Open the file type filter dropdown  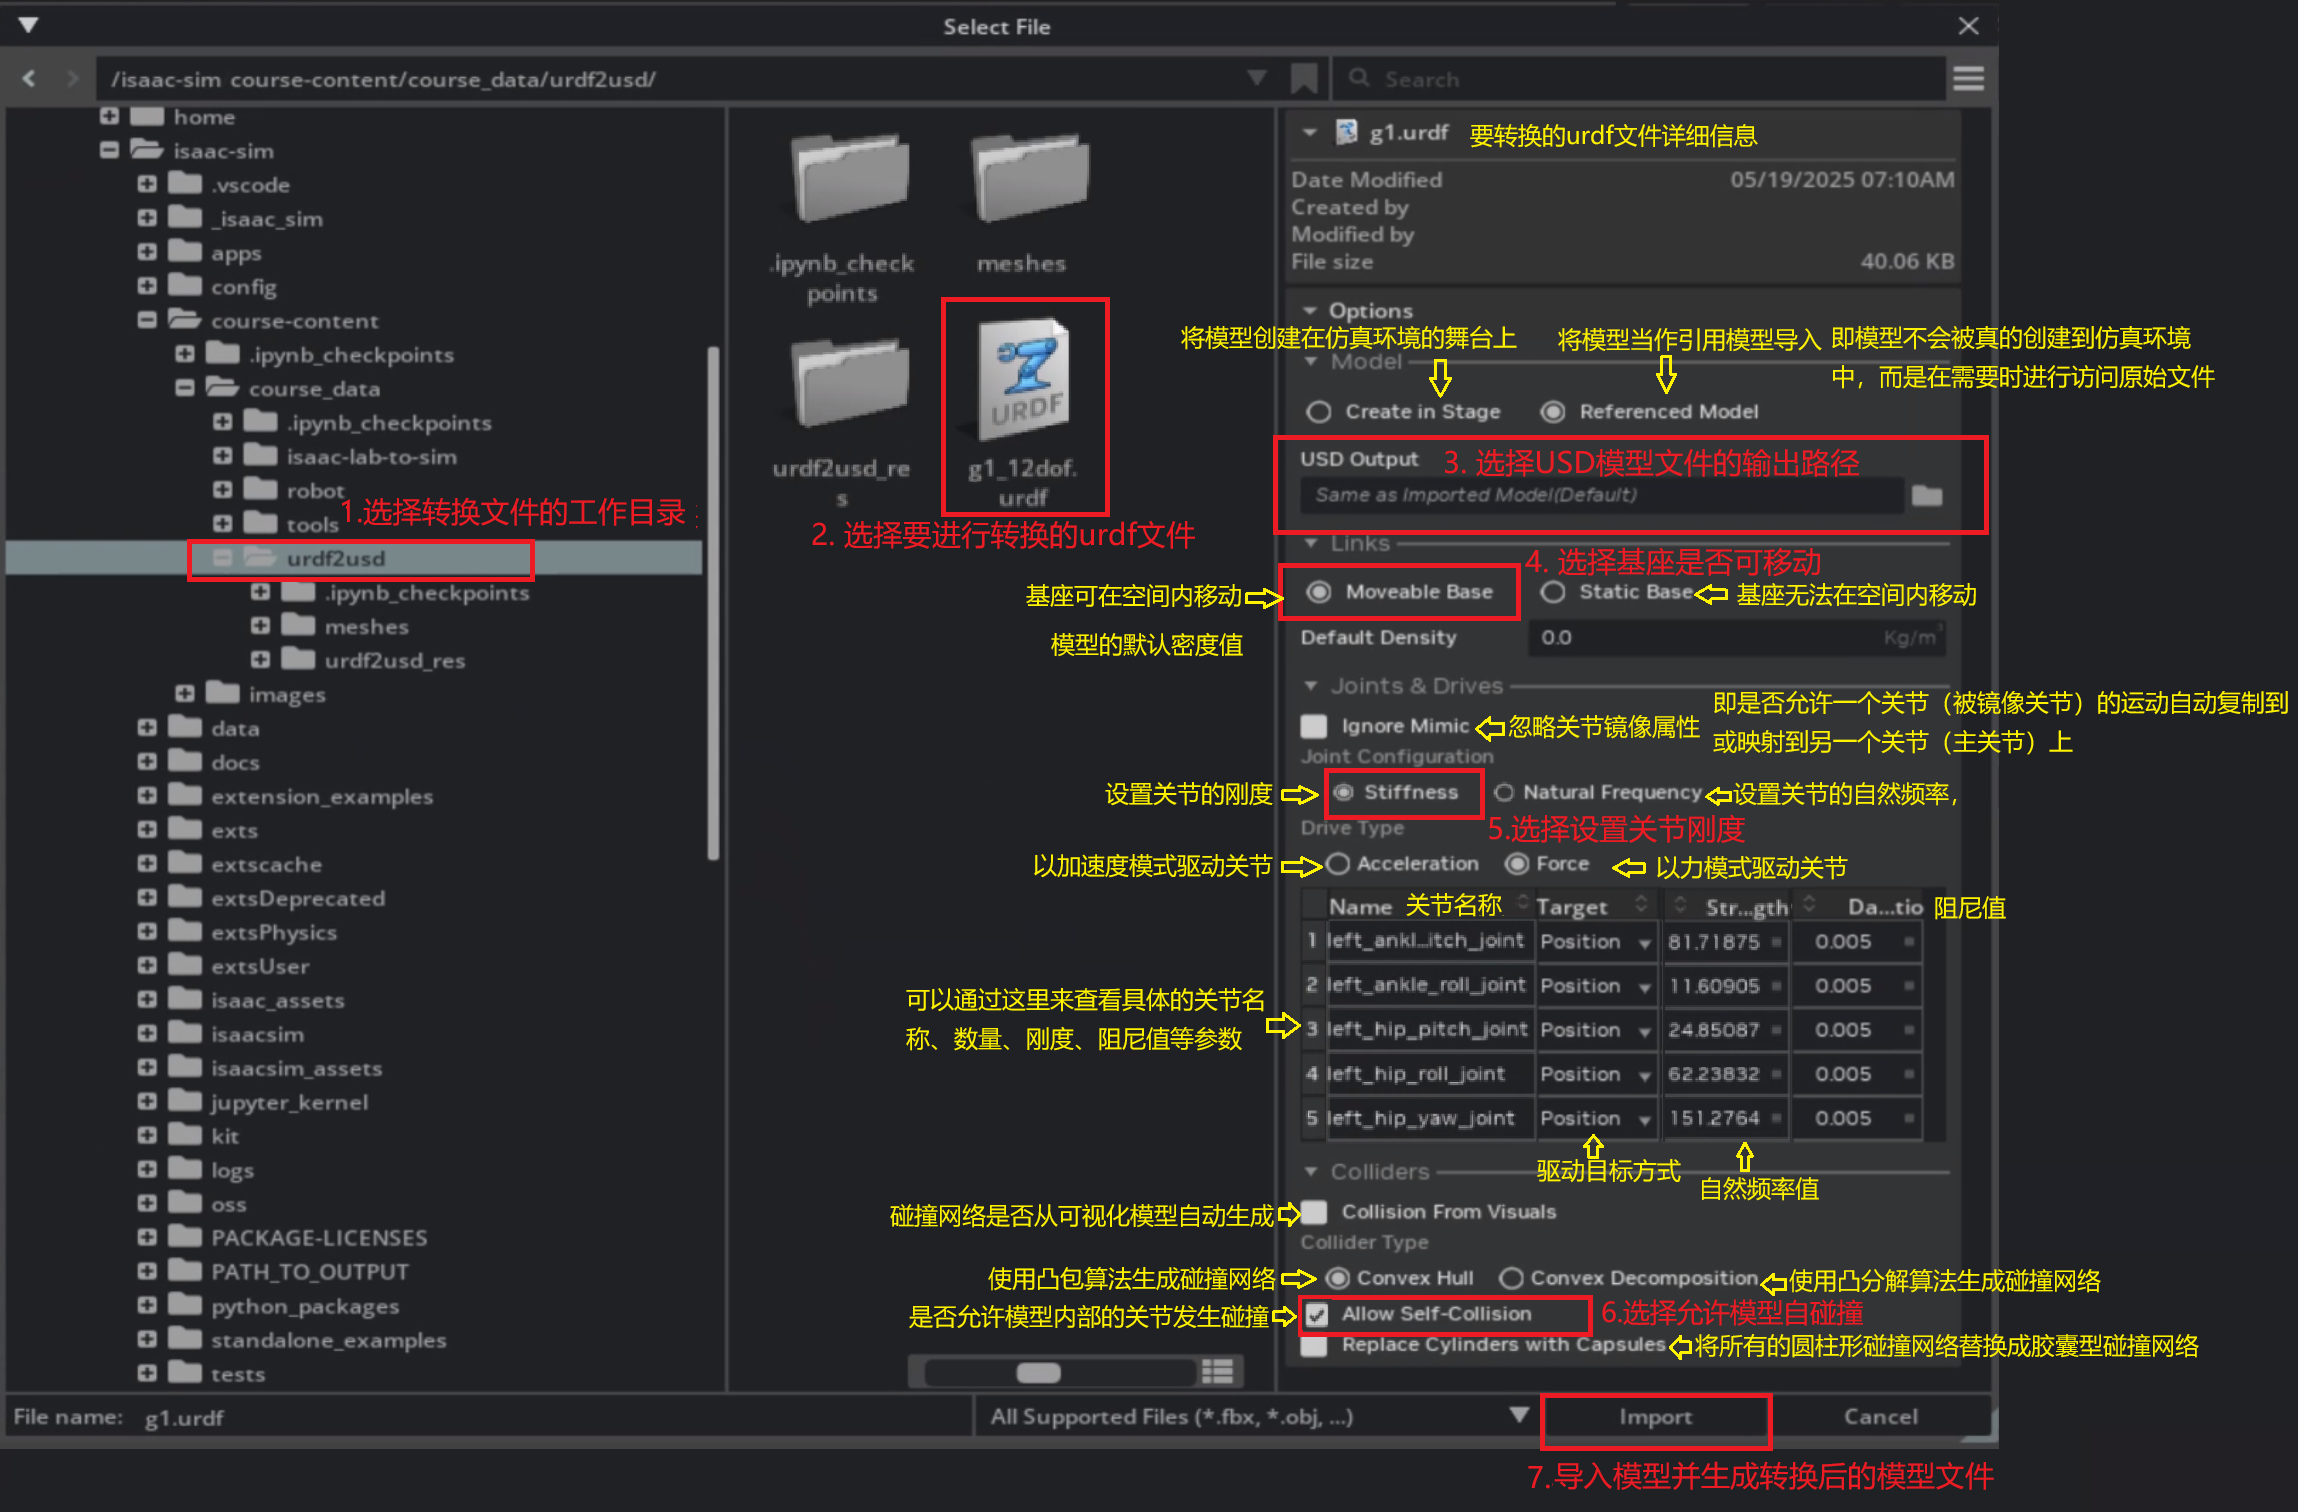click(1518, 1414)
